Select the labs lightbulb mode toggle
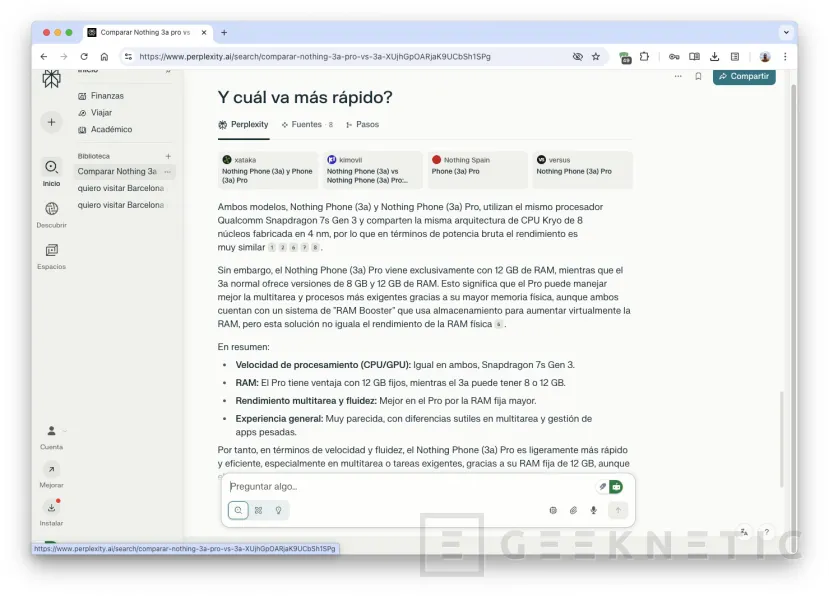Image resolution: width=829 pixels, height=596 pixels. 279,510
